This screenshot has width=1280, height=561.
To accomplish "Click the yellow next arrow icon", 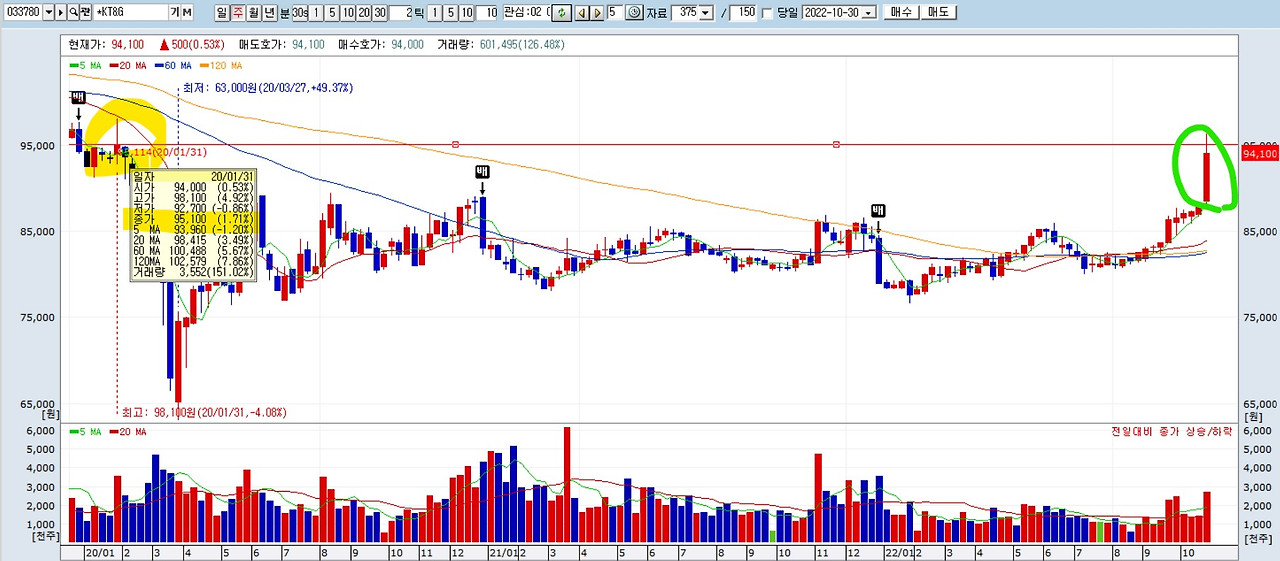I will click(x=597, y=12).
